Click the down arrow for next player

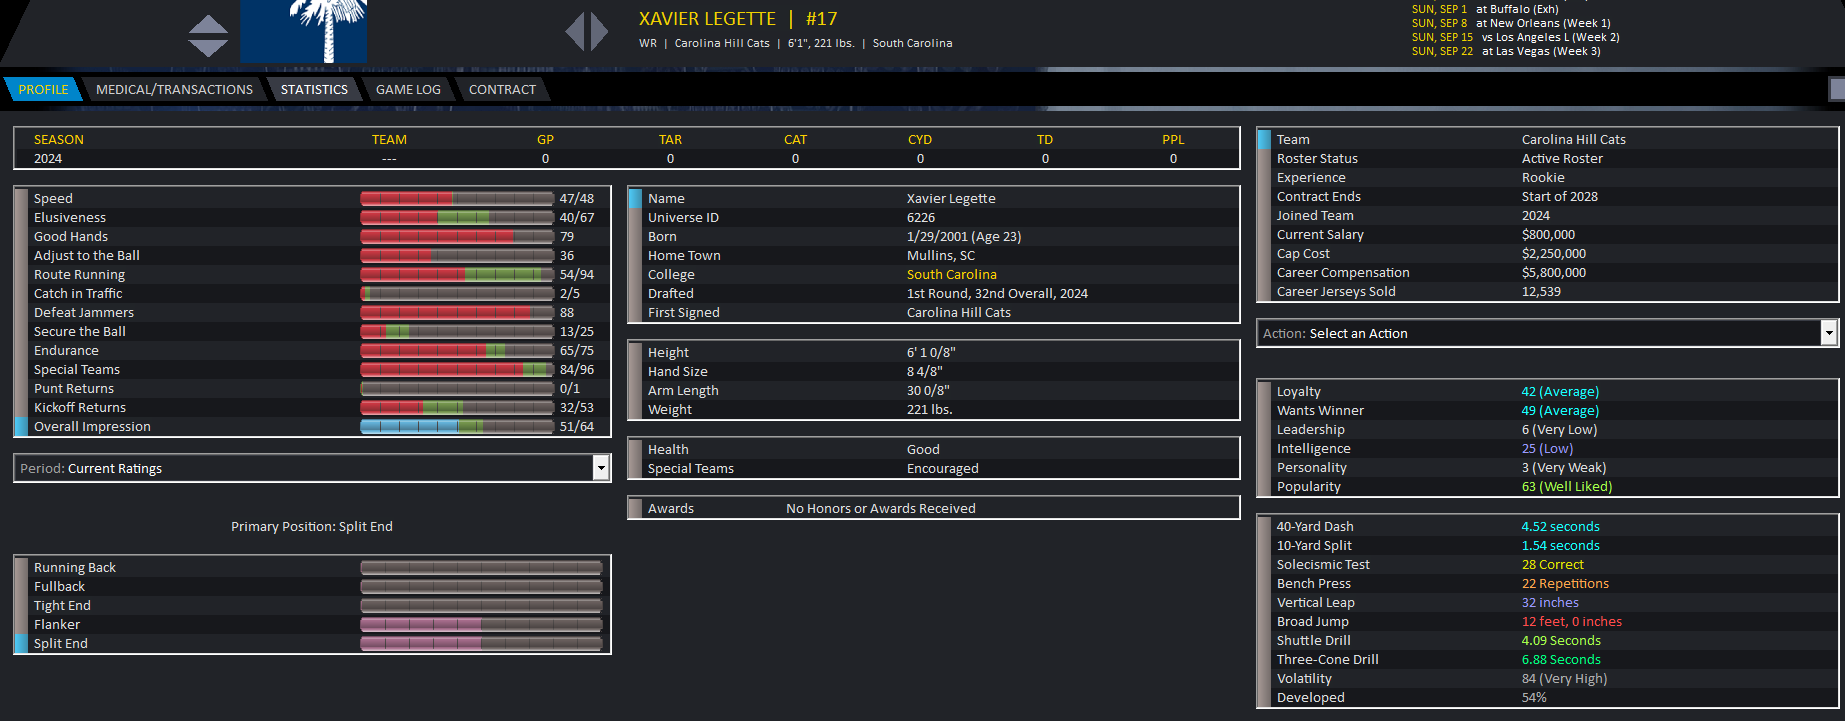tap(208, 48)
